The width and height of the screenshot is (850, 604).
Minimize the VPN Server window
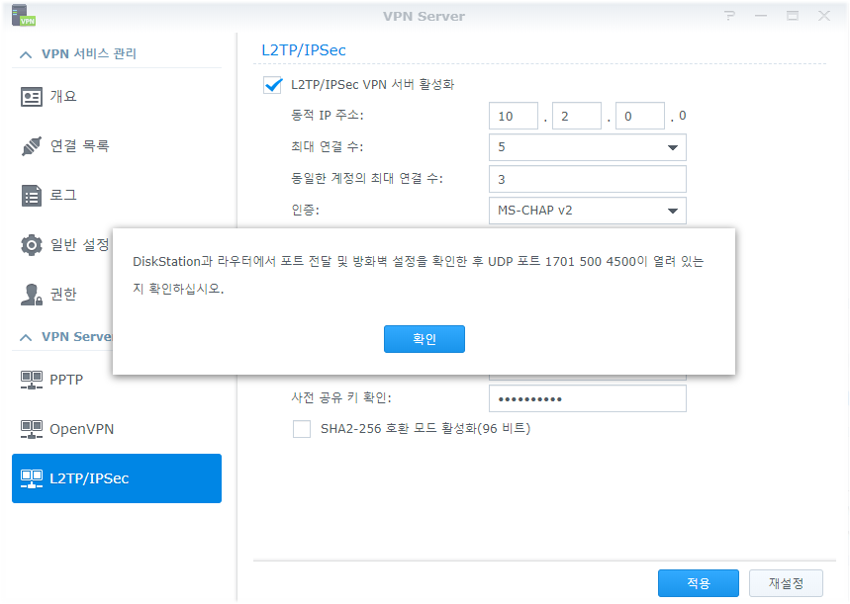click(x=761, y=16)
